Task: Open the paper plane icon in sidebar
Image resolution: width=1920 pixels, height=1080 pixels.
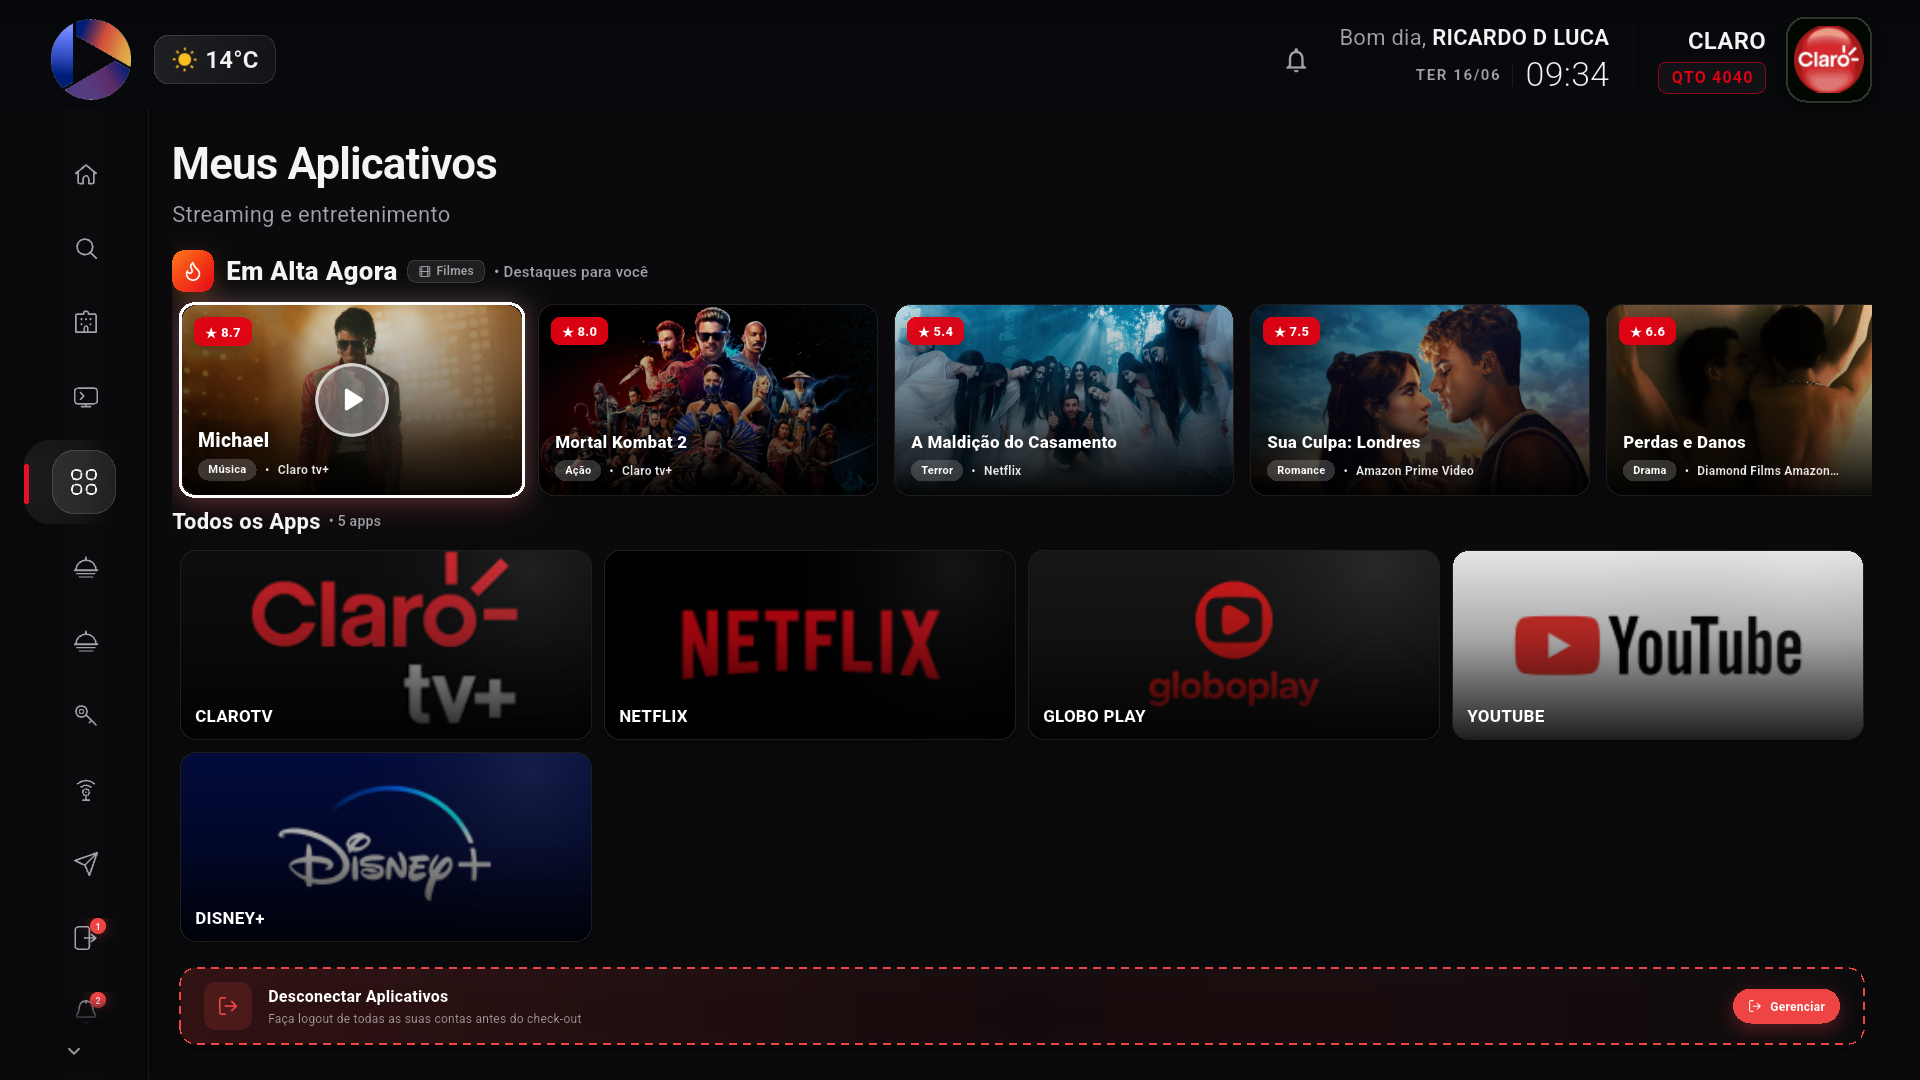Action: (x=86, y=864)
